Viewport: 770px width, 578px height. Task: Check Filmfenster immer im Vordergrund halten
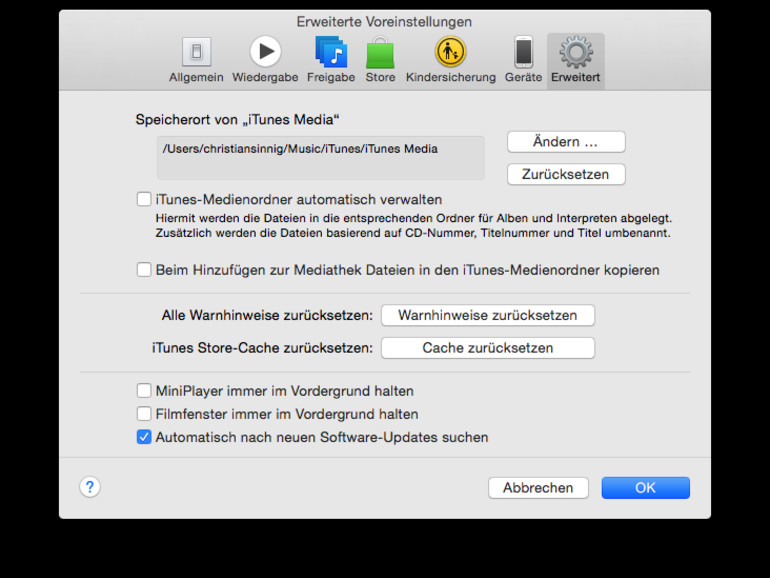pos(144,414)
